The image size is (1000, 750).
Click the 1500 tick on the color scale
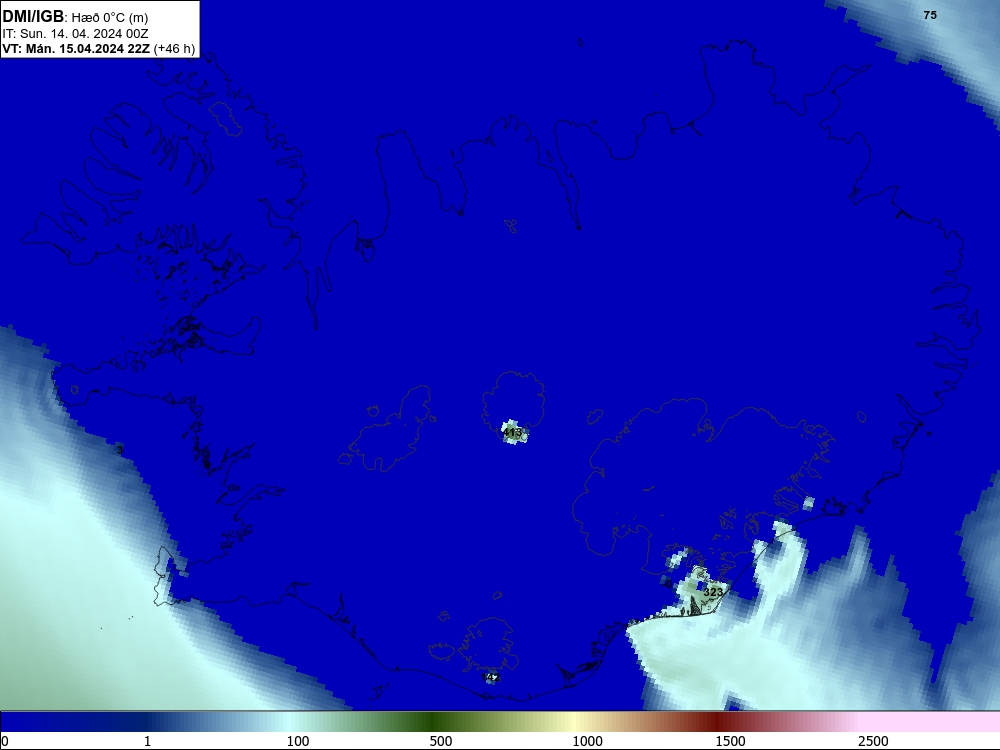pyautogui.click(x=730, y=741)
